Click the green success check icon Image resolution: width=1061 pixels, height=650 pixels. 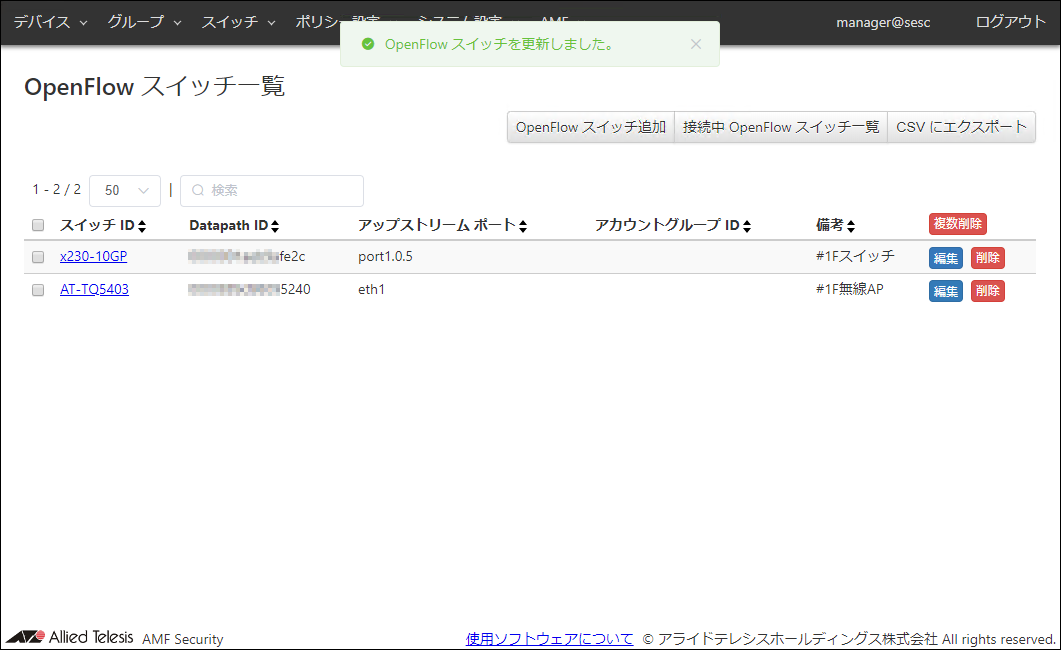point(368,44)
